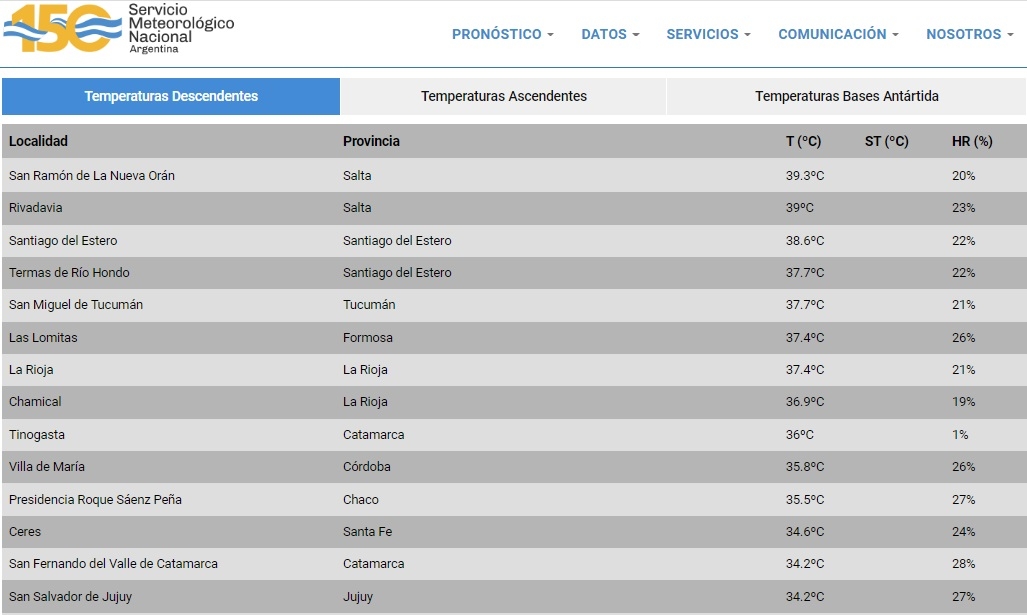Open the SERVICIOS dropdown menu
1027x615 pixels.
708,34
